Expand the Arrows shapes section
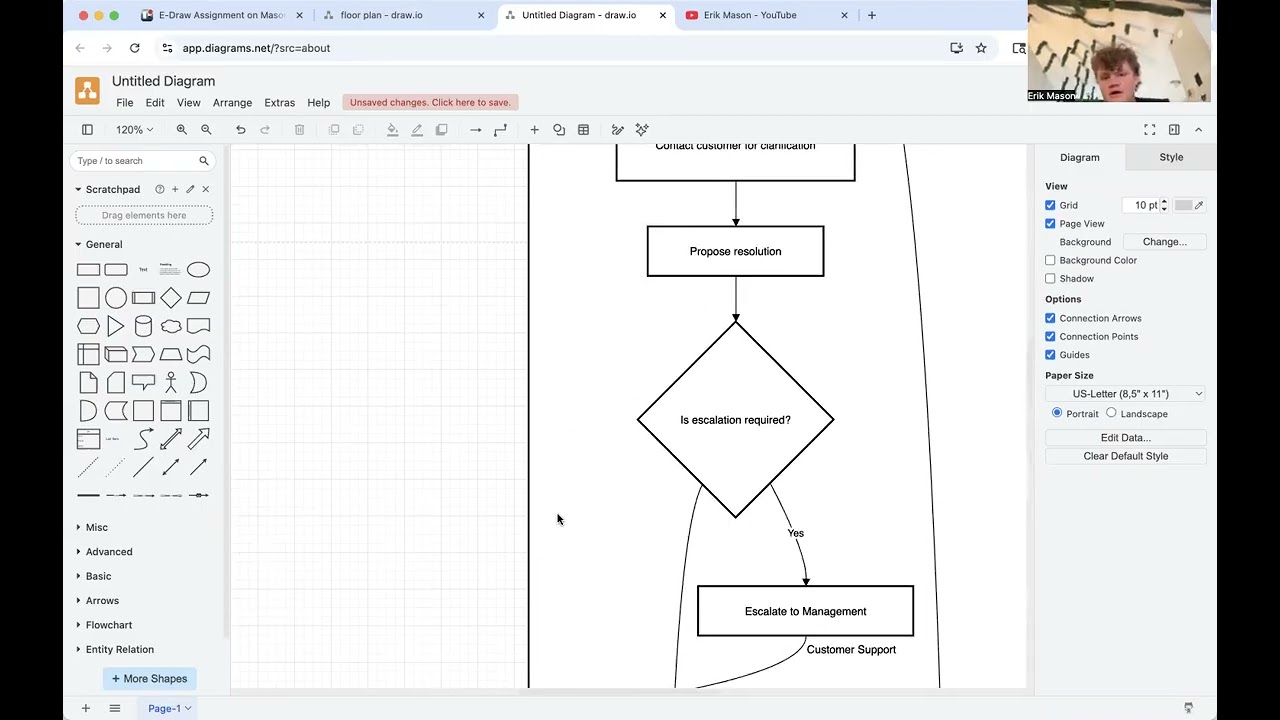The height and width of the screenshot is (720, 1280). (102, 601)
